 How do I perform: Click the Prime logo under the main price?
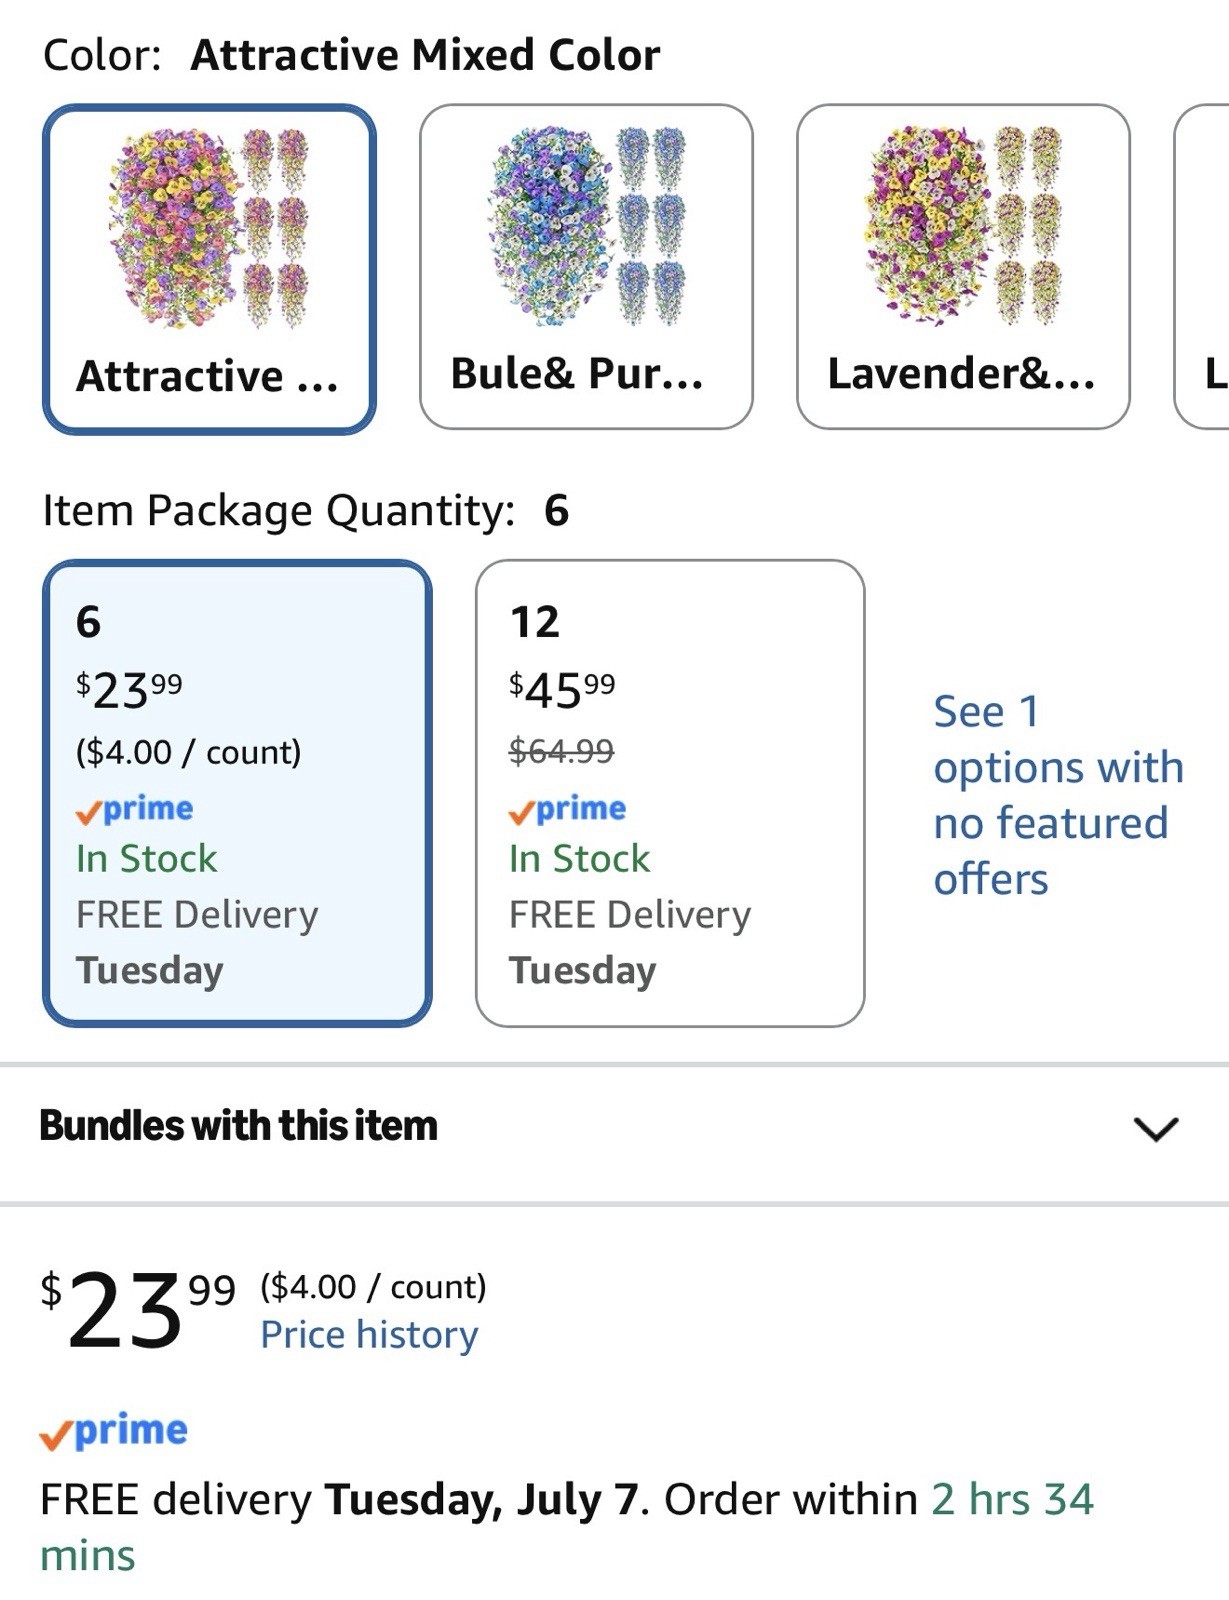click(113, 1431)
